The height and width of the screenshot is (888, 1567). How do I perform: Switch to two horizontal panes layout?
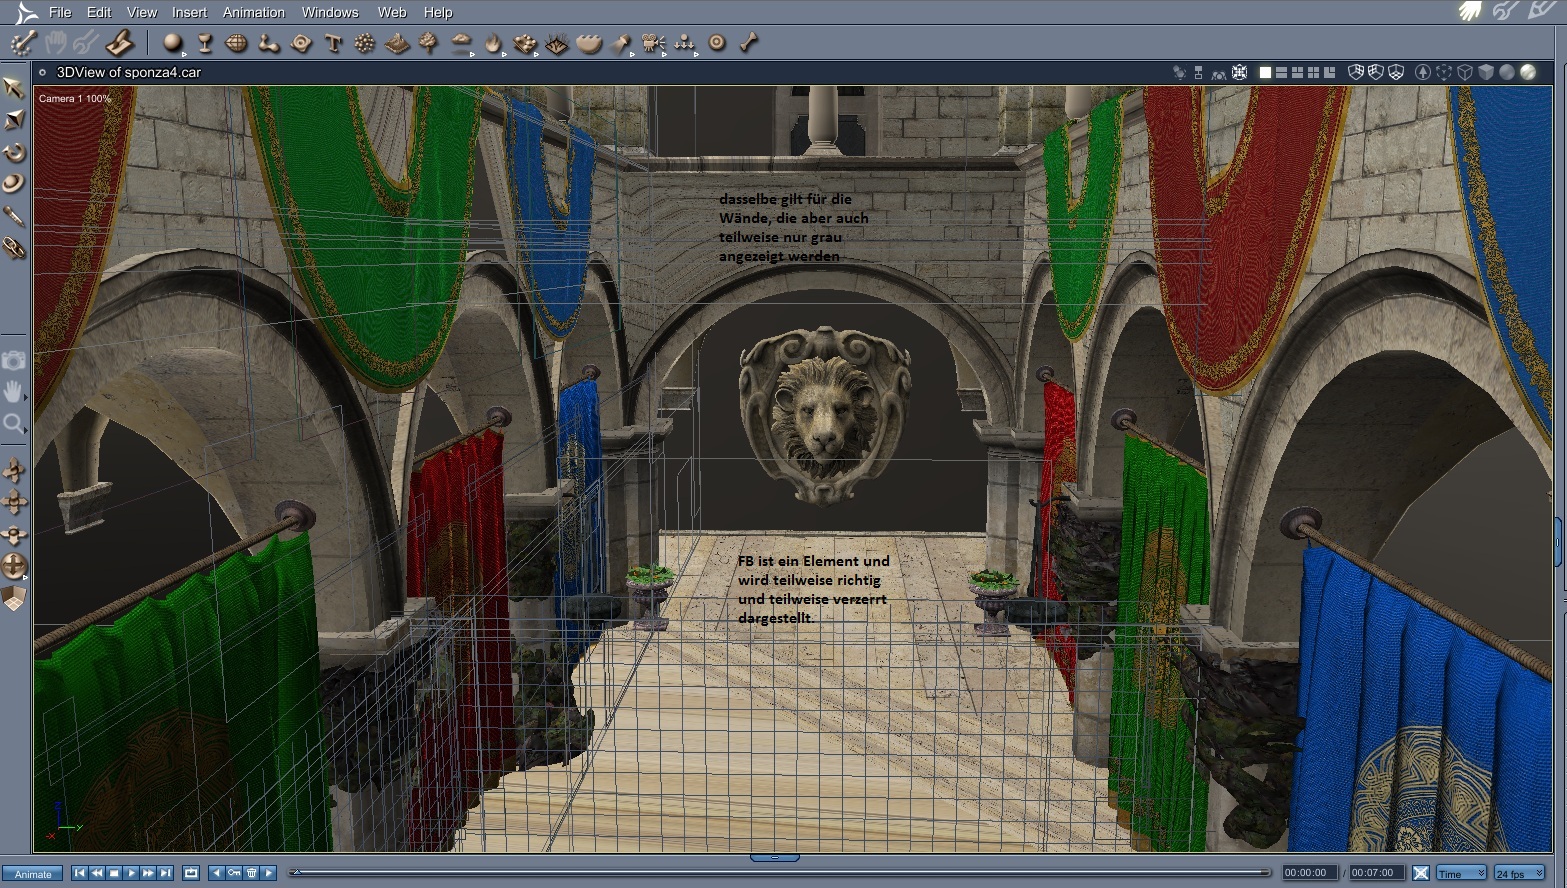tap(1281, 72)
